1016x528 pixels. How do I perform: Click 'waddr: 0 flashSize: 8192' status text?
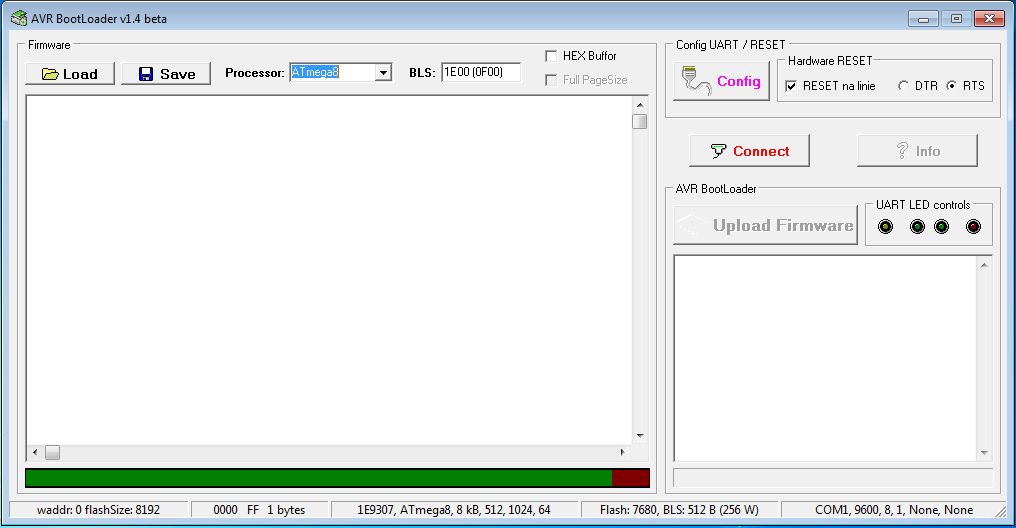click(x=98, y=510)
